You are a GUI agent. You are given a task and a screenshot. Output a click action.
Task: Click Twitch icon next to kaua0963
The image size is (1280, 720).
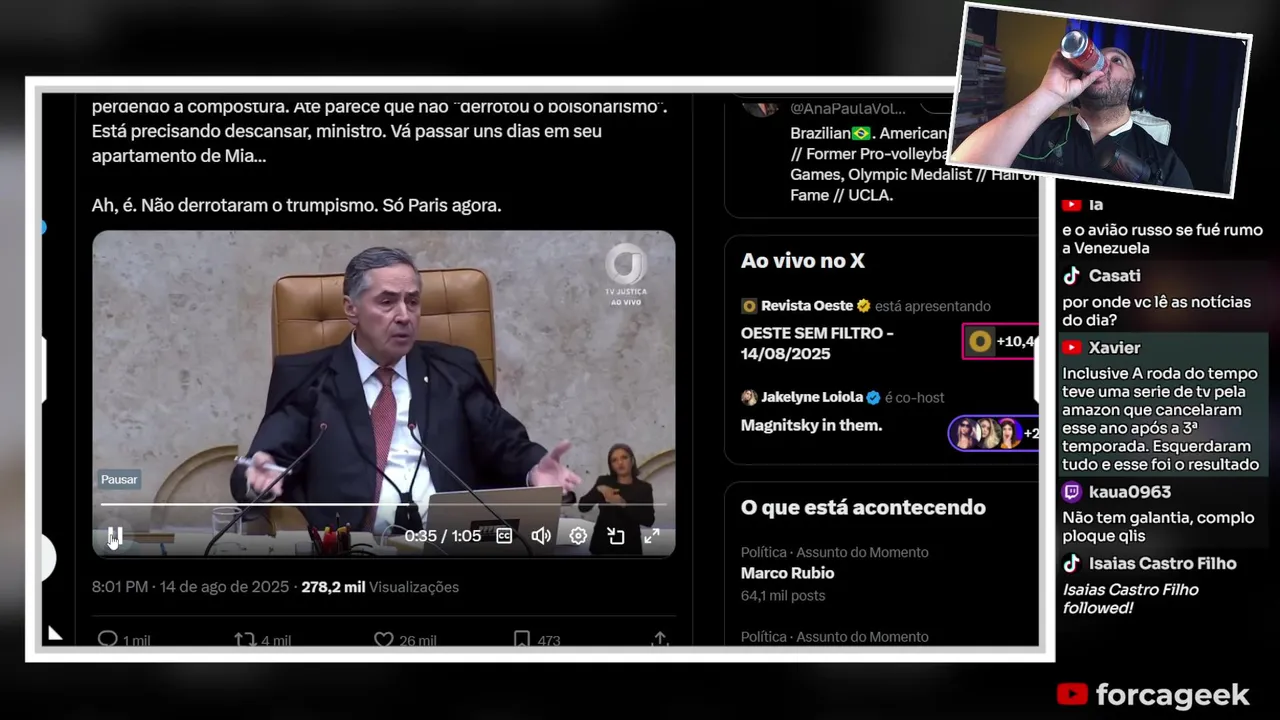click(x=1072, y=492)
